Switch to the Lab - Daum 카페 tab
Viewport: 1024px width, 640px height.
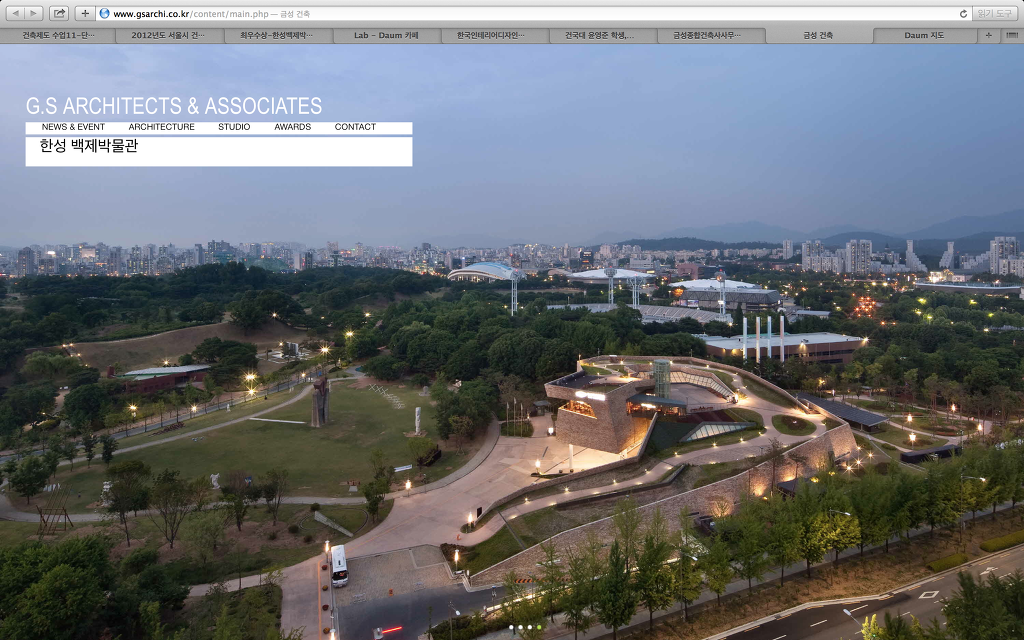coord(386,35)
